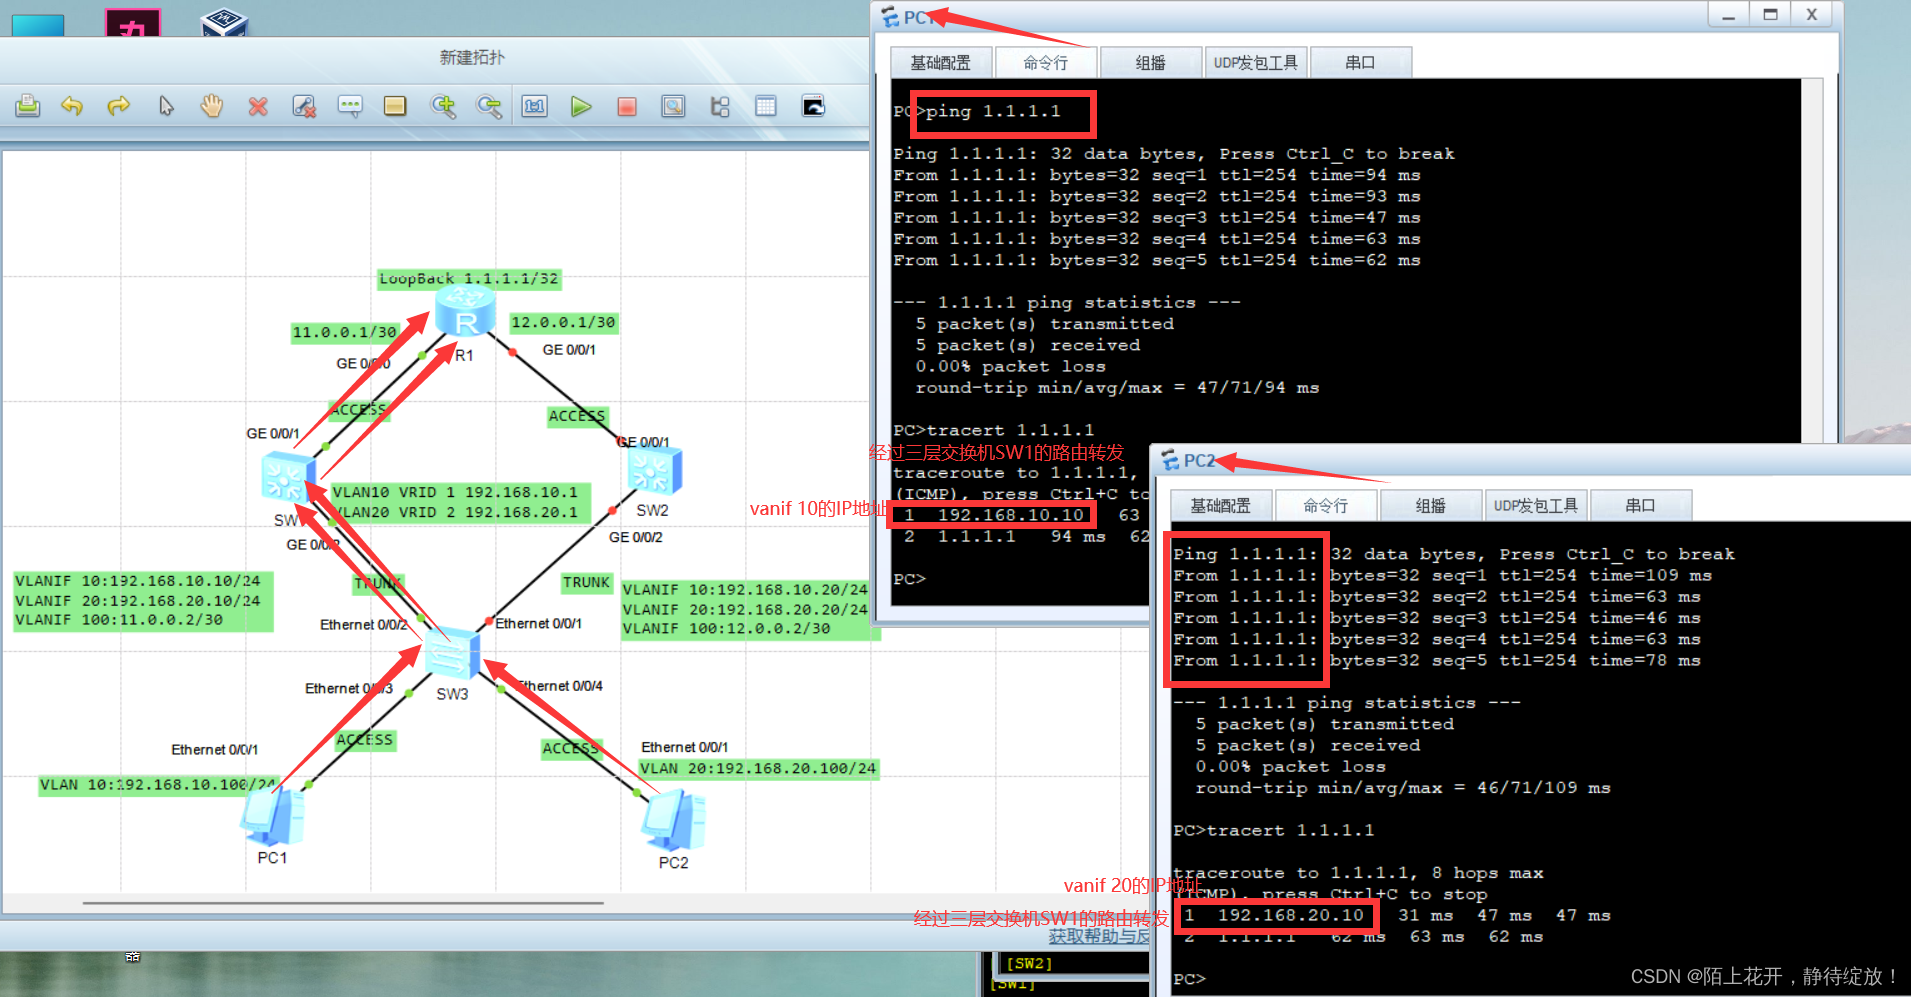Open 串口 tab in PC2 window
1911x997 pixels.
[1640, 505]
